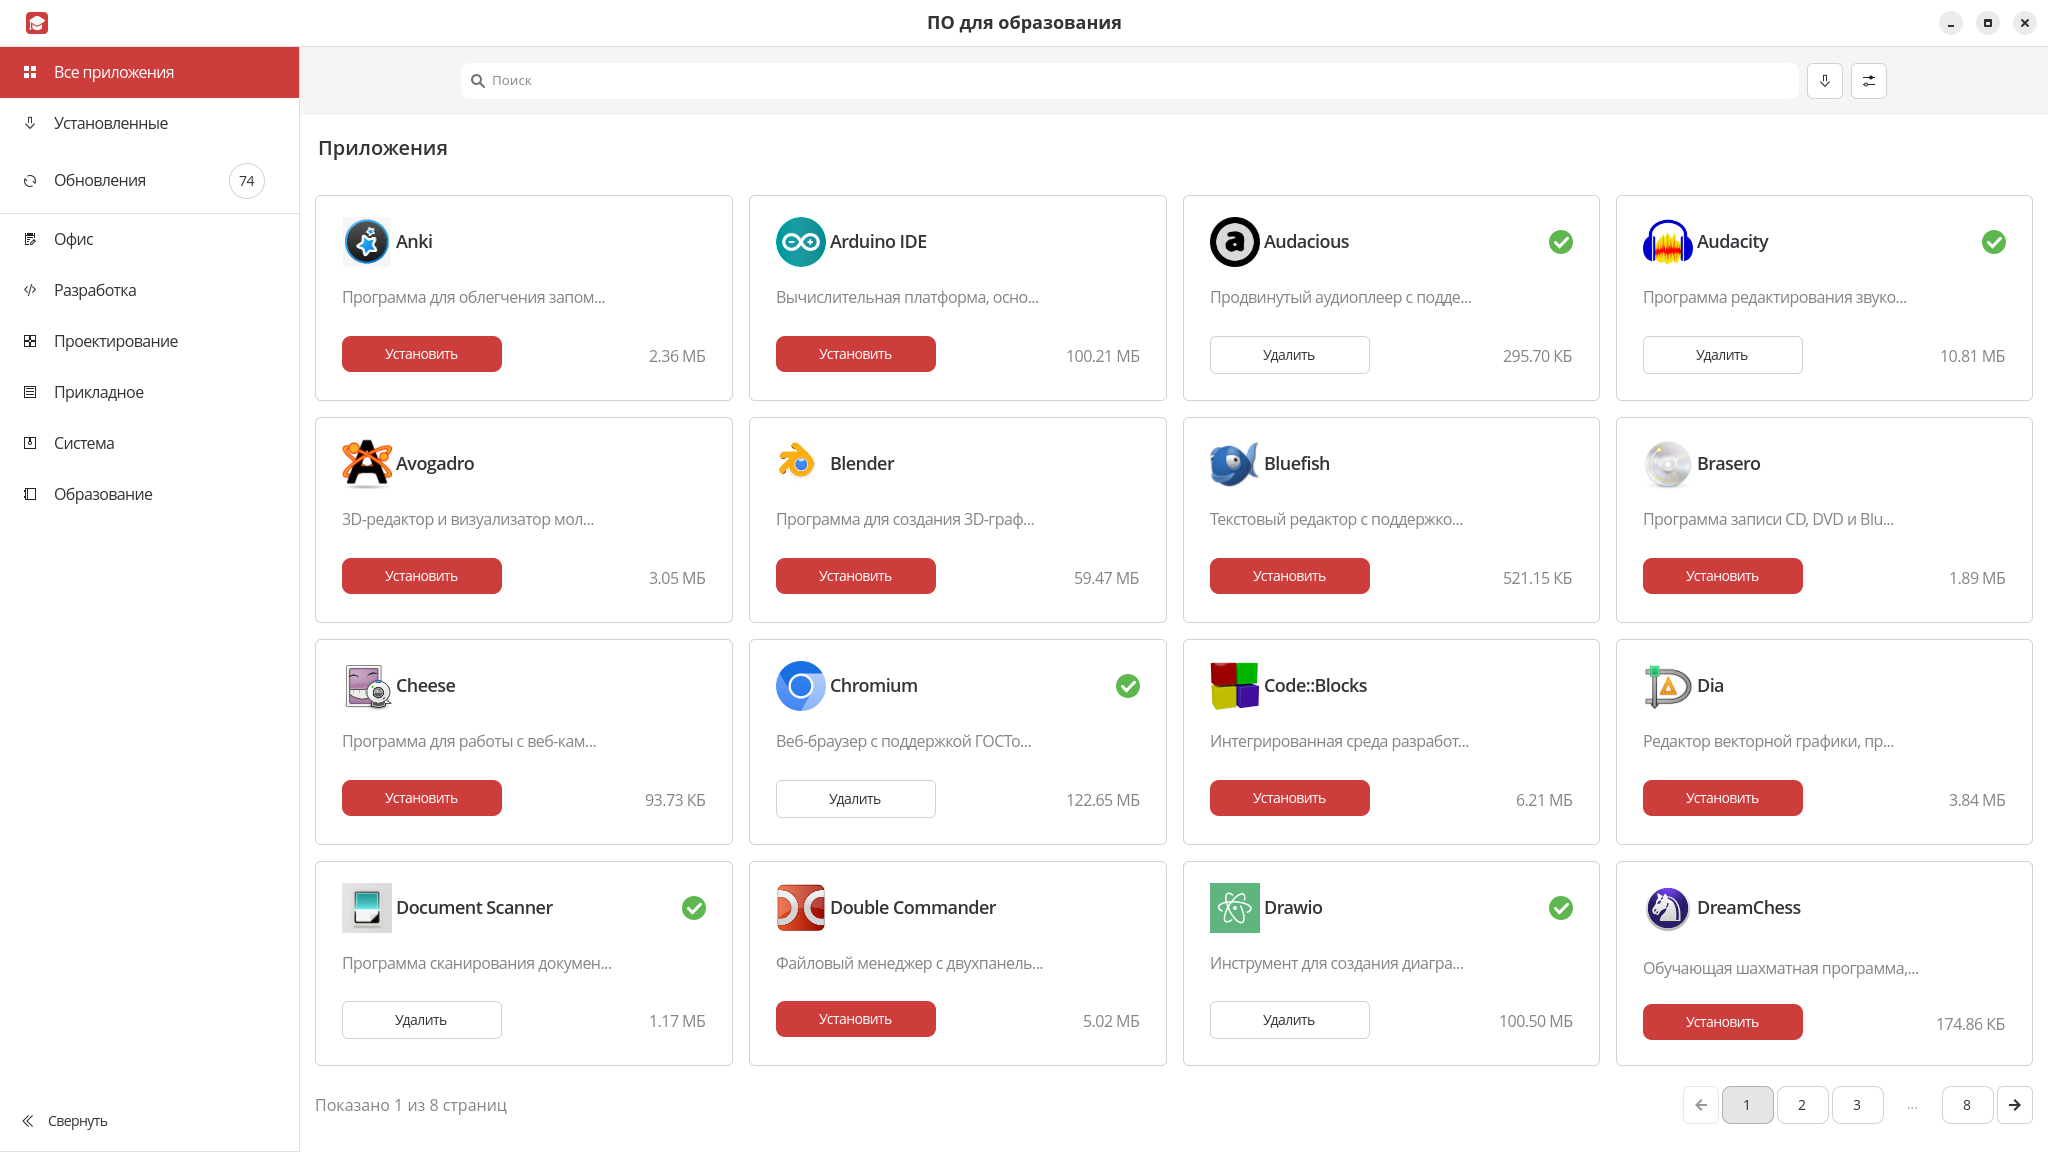
Task: Install Arduino IDE
Action: click(x=856, y=354)
